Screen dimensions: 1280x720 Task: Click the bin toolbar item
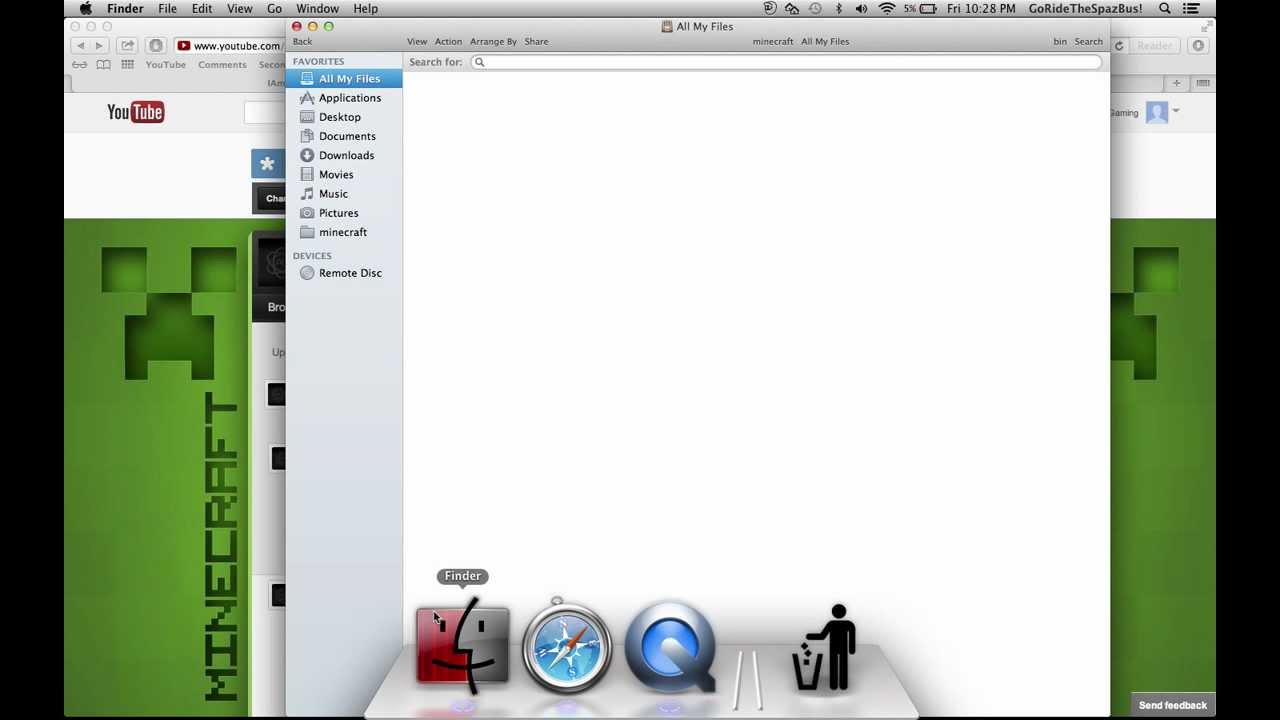(1060, 42)
